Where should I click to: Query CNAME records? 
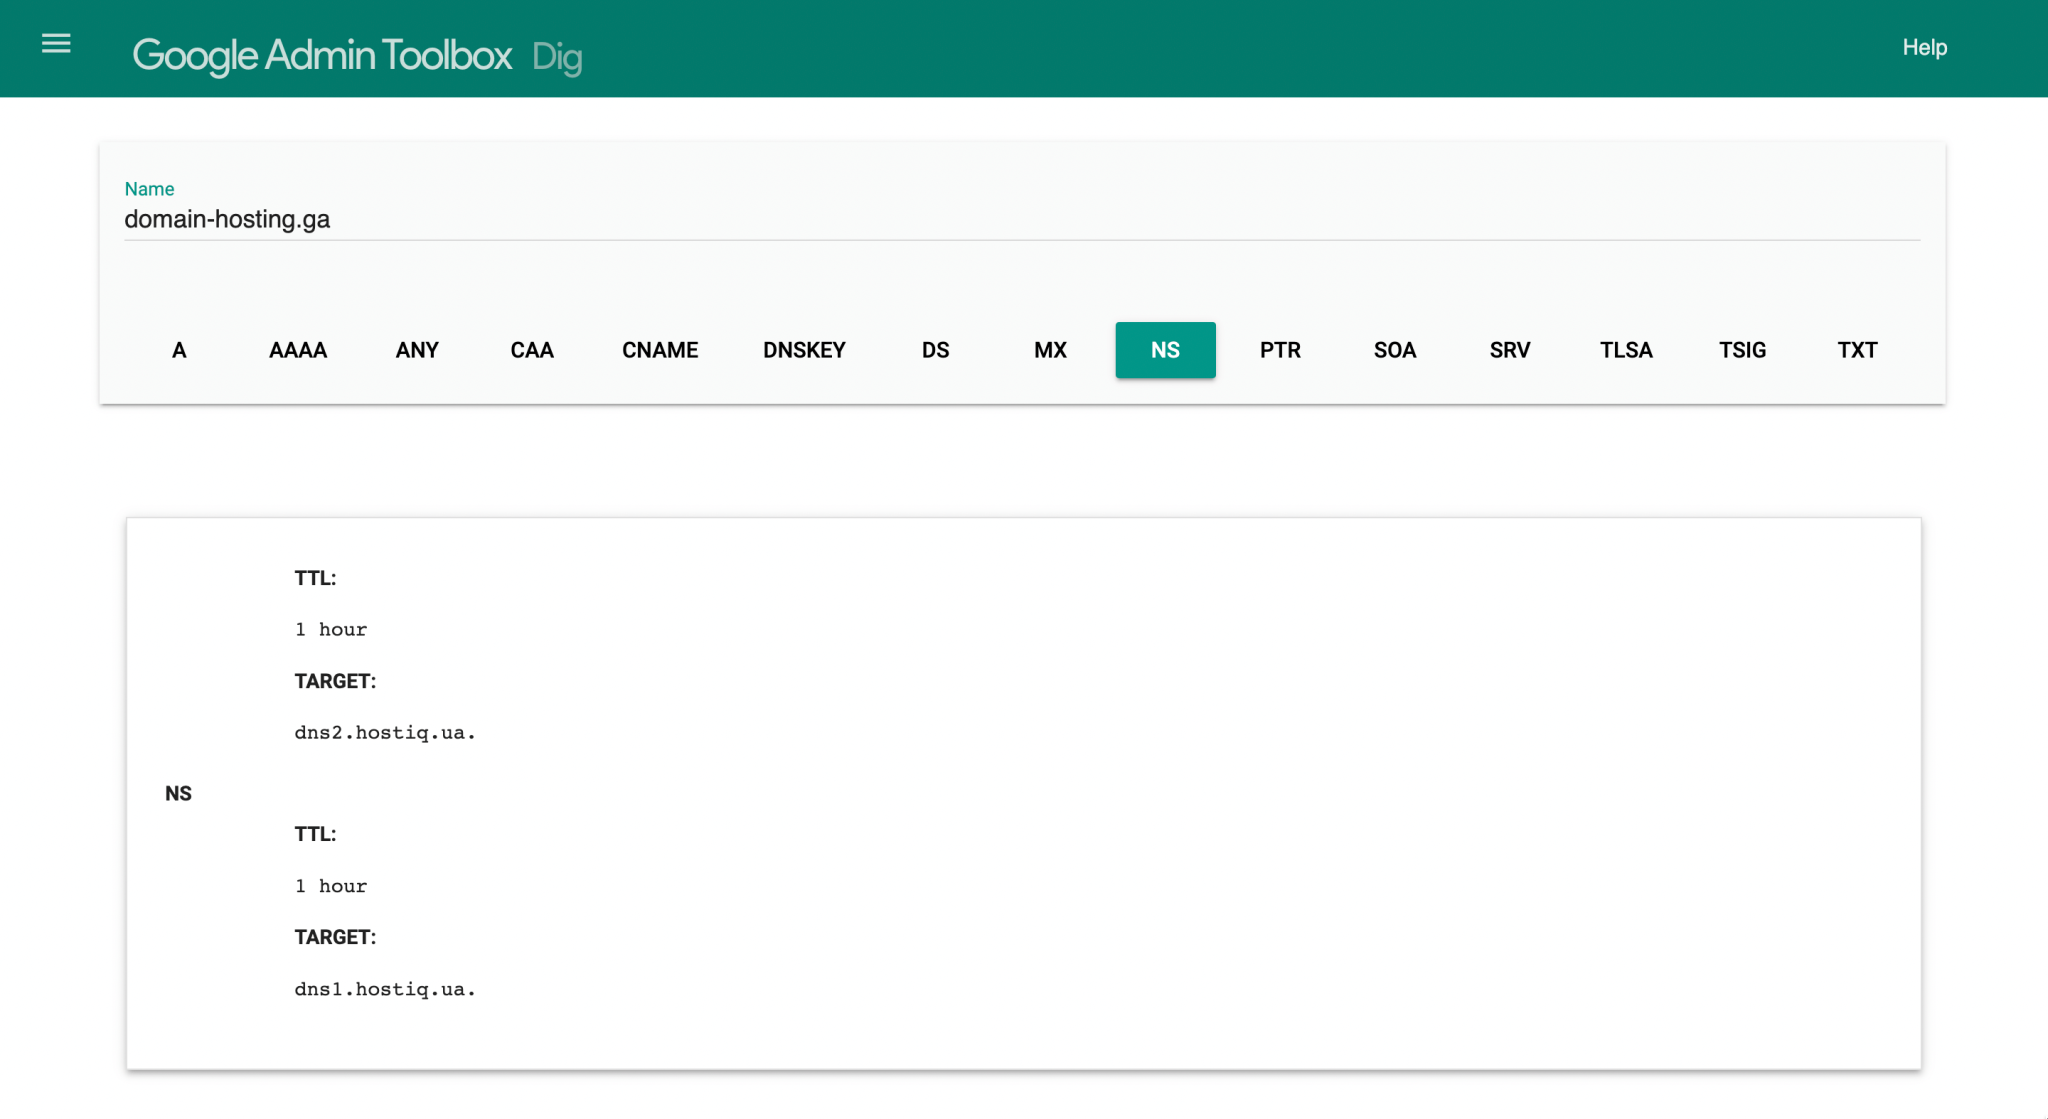tap(660, 350)
